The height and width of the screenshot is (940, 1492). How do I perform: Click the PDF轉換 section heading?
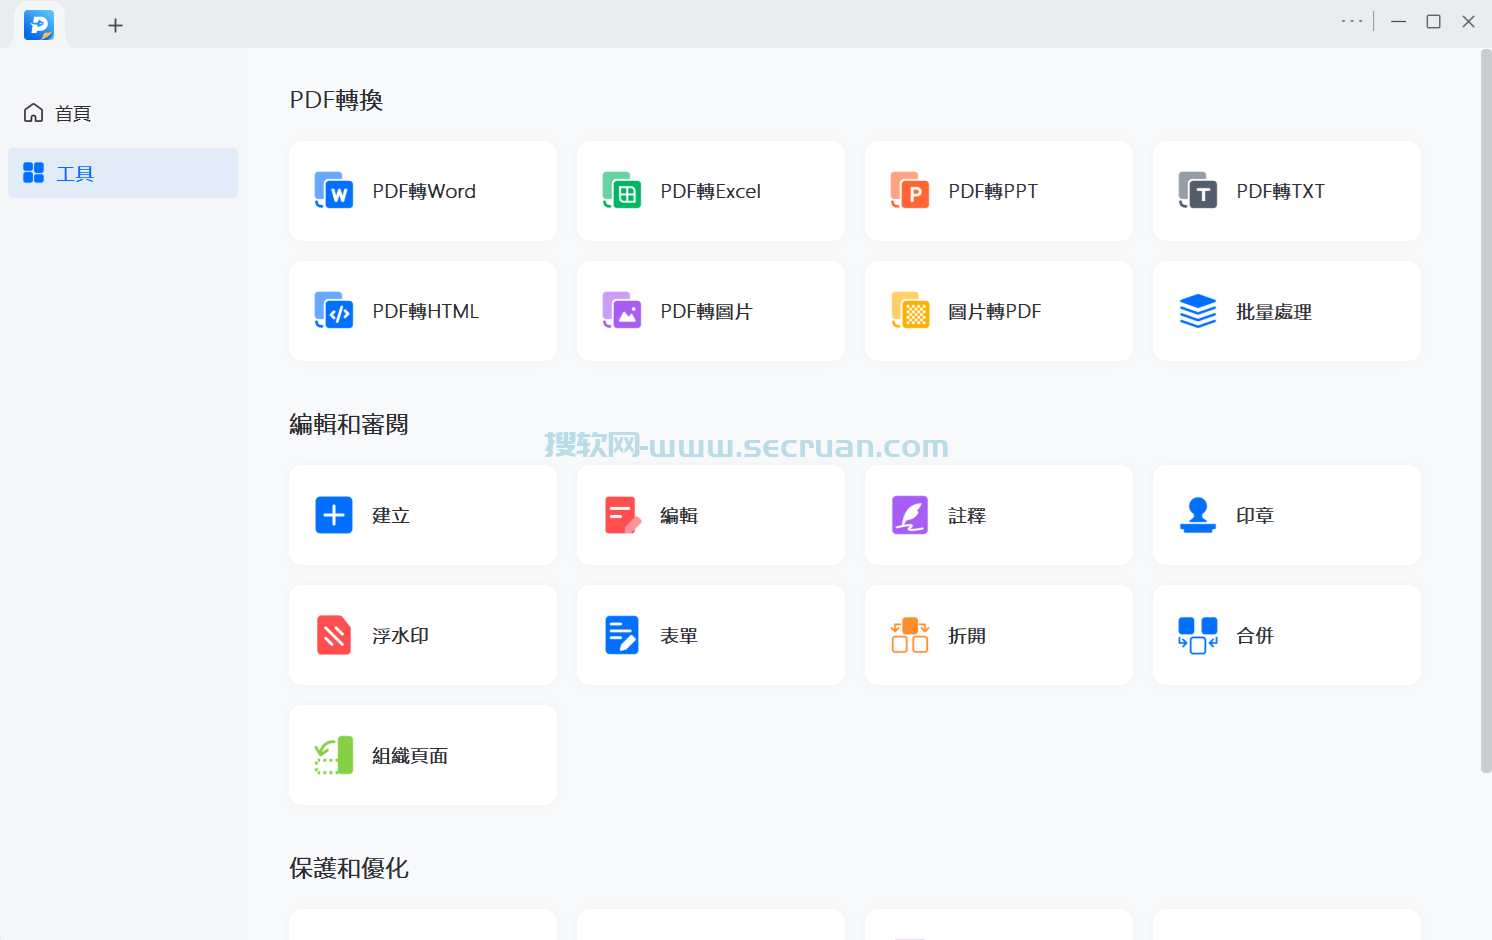point(336,100)
